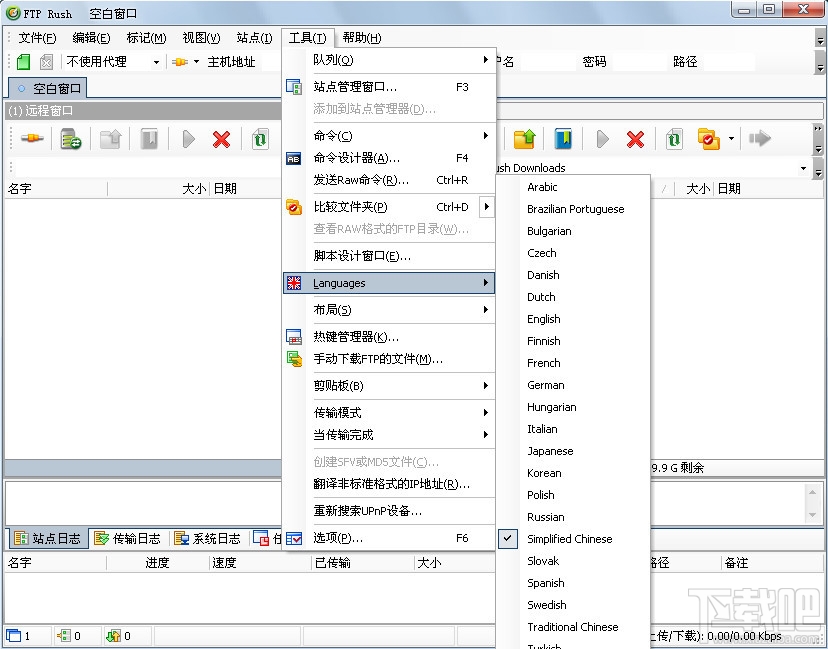Switch to the 站点日志 tab

(x=48, y=538)
